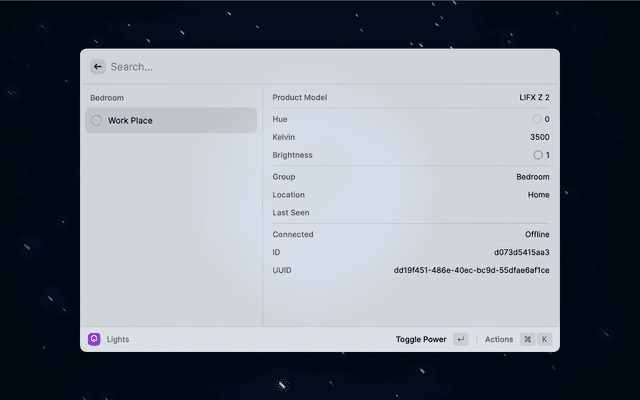Click the back arrow button
Viewport: 640px width, 400px height.
click(98, 67)
